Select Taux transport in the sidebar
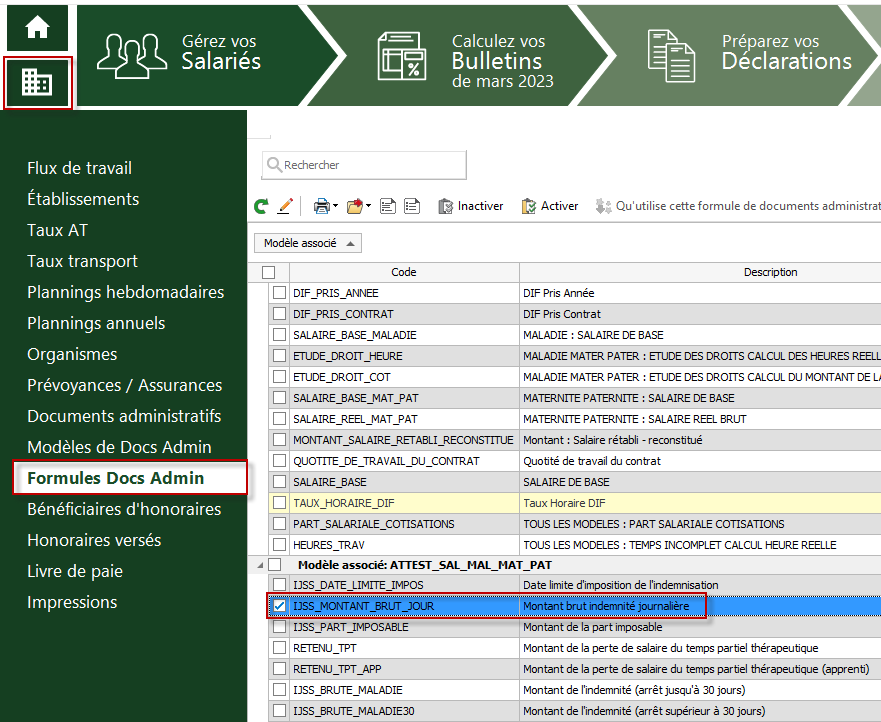The image size is (881, 722). [x=83, y=261]
